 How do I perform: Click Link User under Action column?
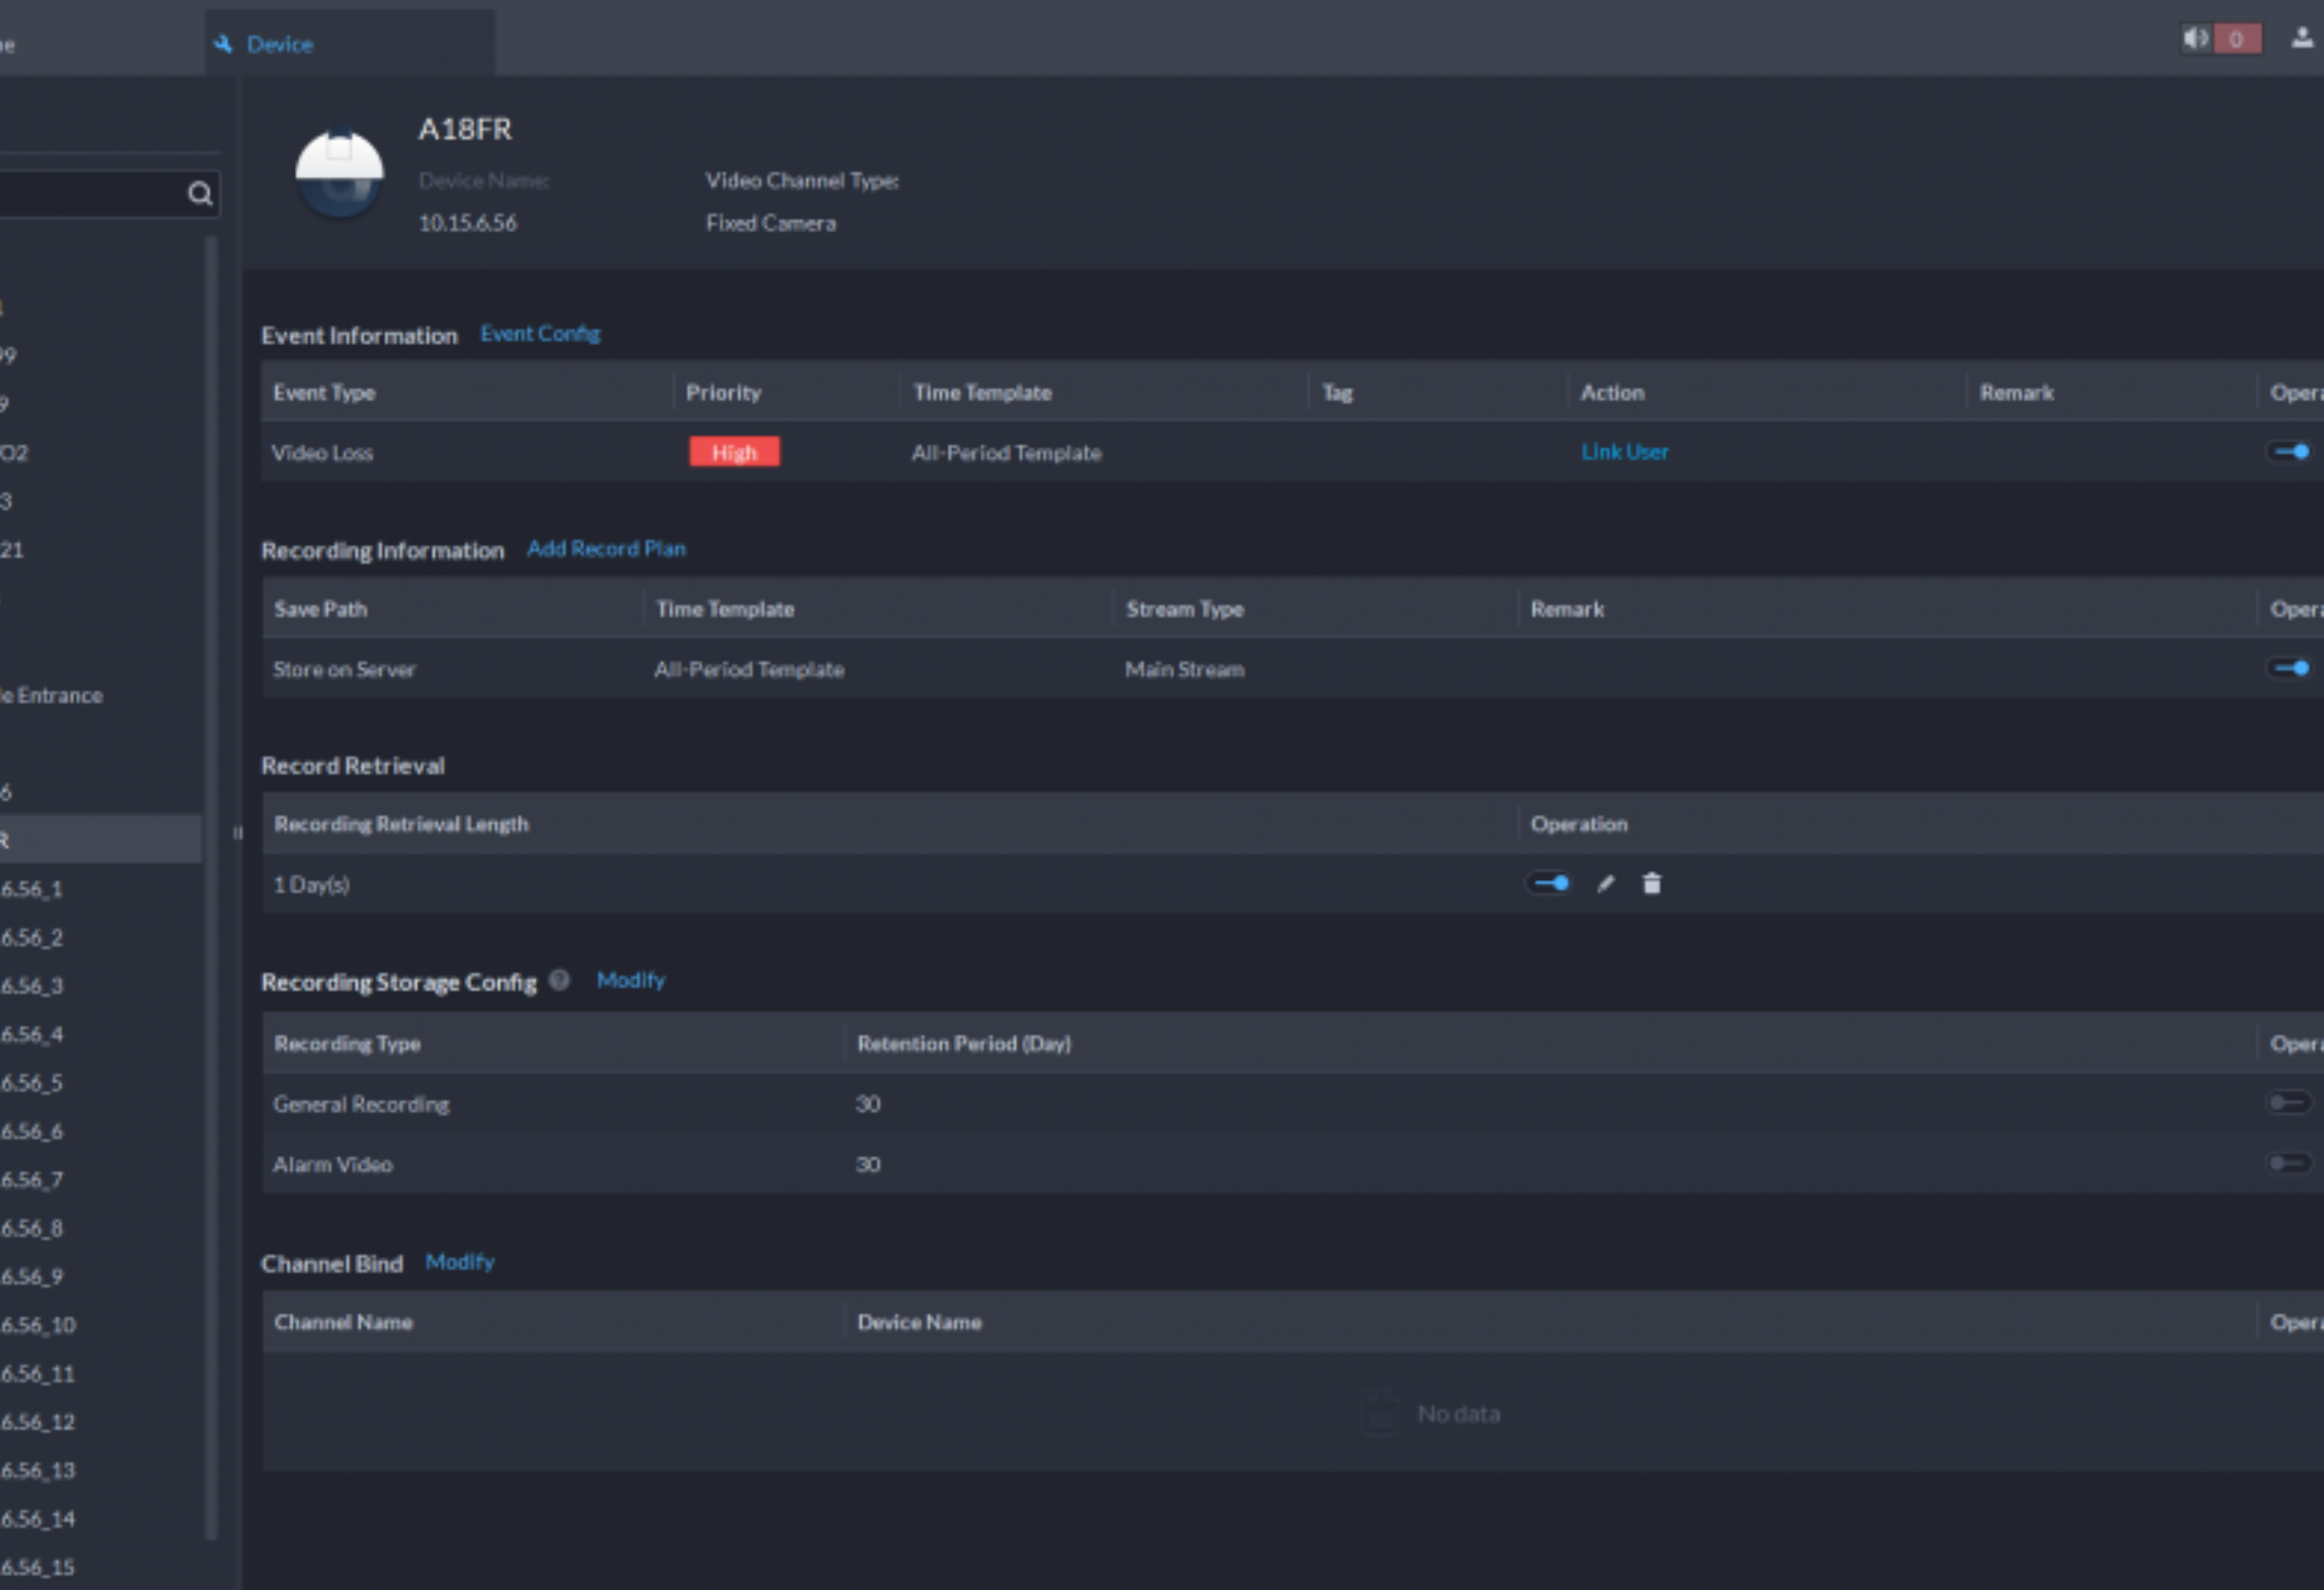[1623, 452]
